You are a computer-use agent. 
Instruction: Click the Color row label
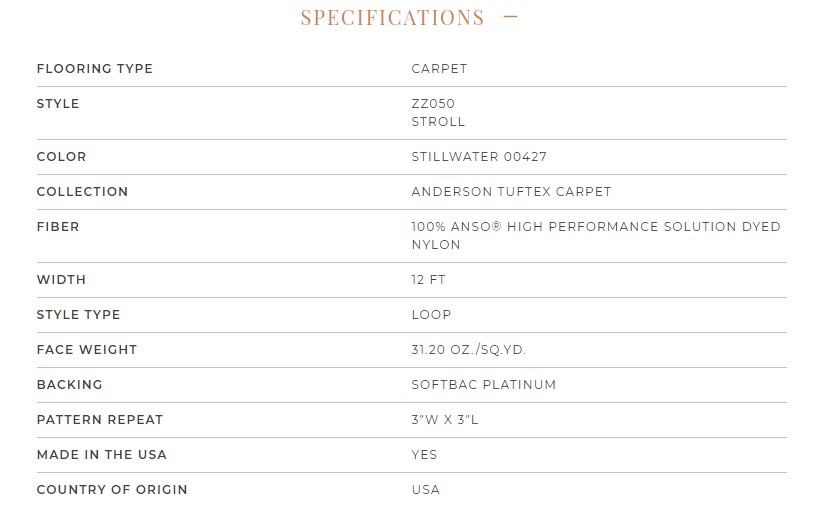pos(62,157)
